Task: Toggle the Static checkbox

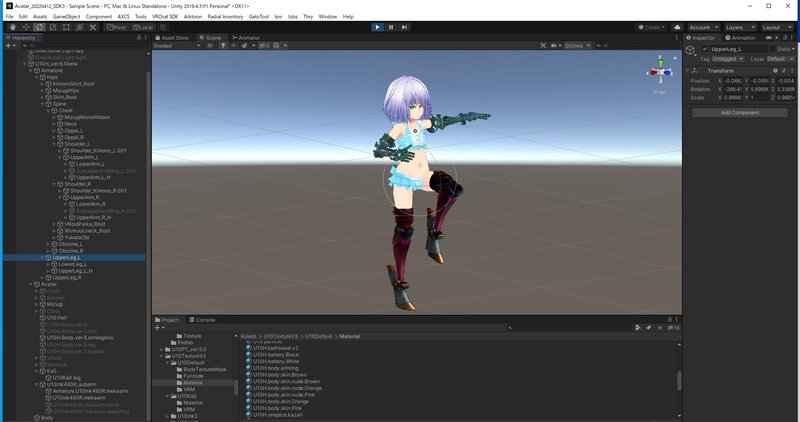Action: coord(770,49)
